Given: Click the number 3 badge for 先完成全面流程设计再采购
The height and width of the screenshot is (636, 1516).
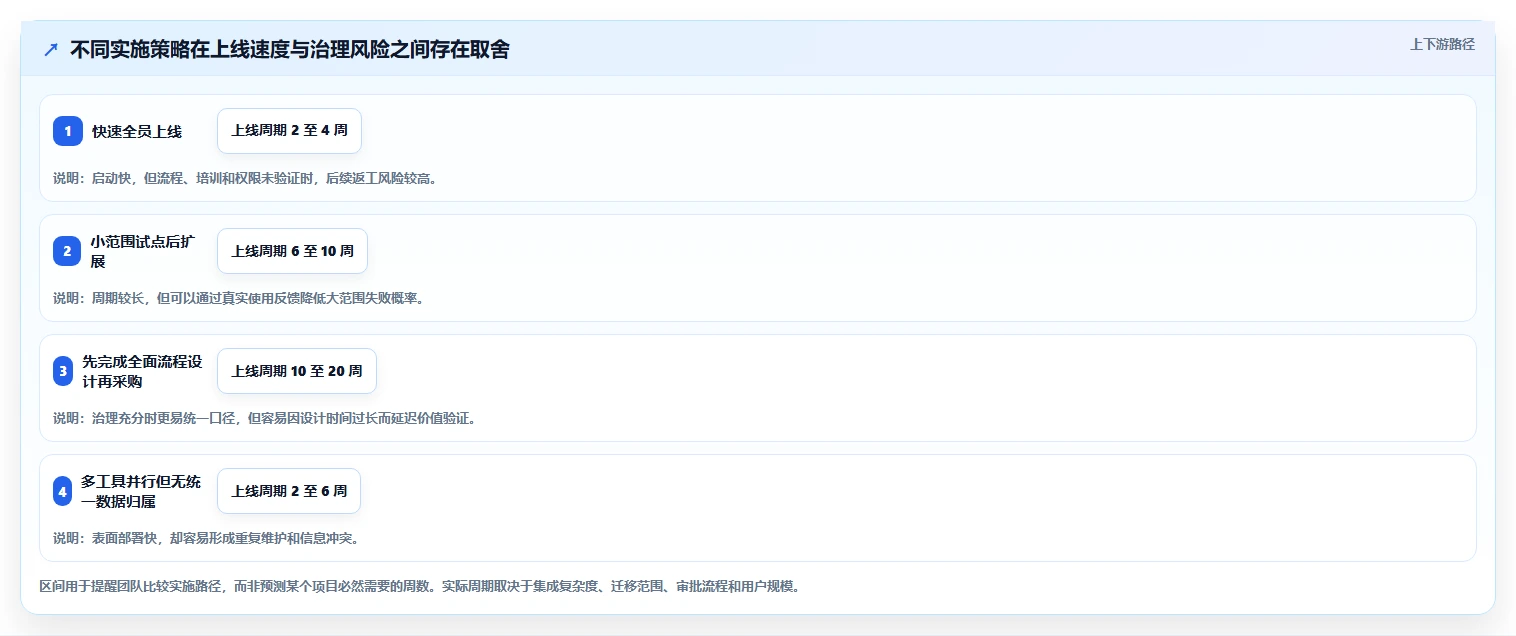Looking at the screenshot, I should (63, 371).
